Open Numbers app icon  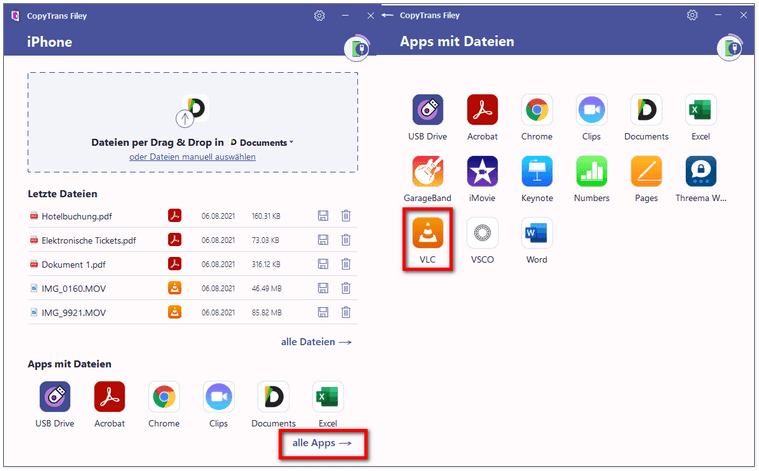point(592,171)
